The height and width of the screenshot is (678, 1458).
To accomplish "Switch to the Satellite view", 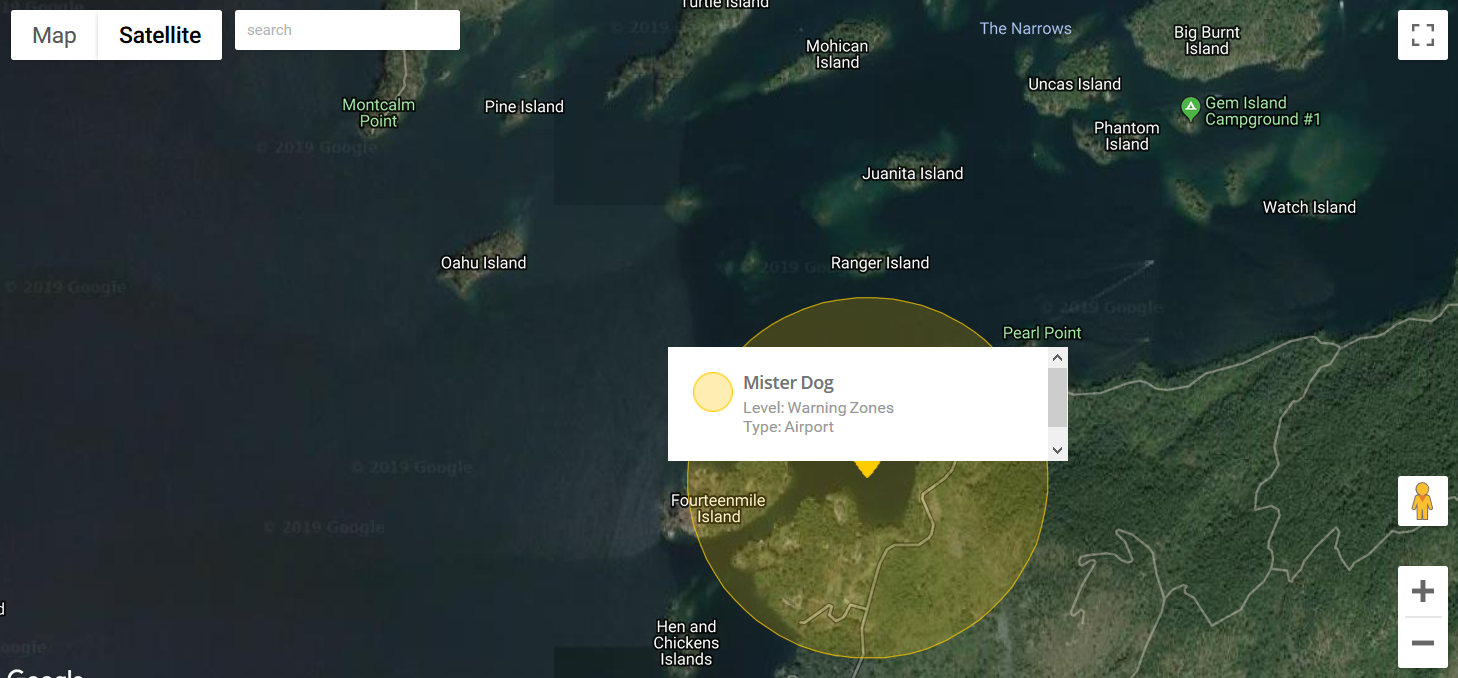I will pyautogui.click(x=160, y=35).
